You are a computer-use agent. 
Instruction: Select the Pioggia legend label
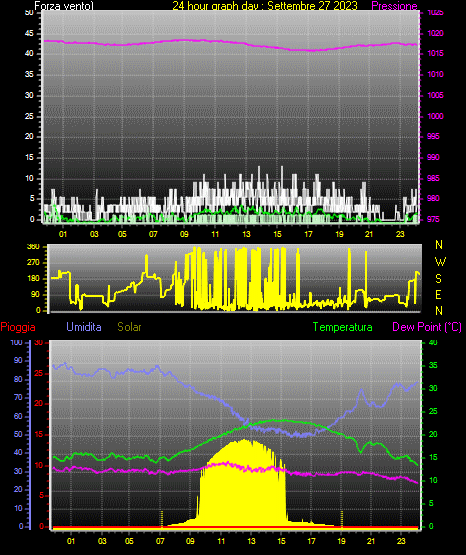point(18,327)
